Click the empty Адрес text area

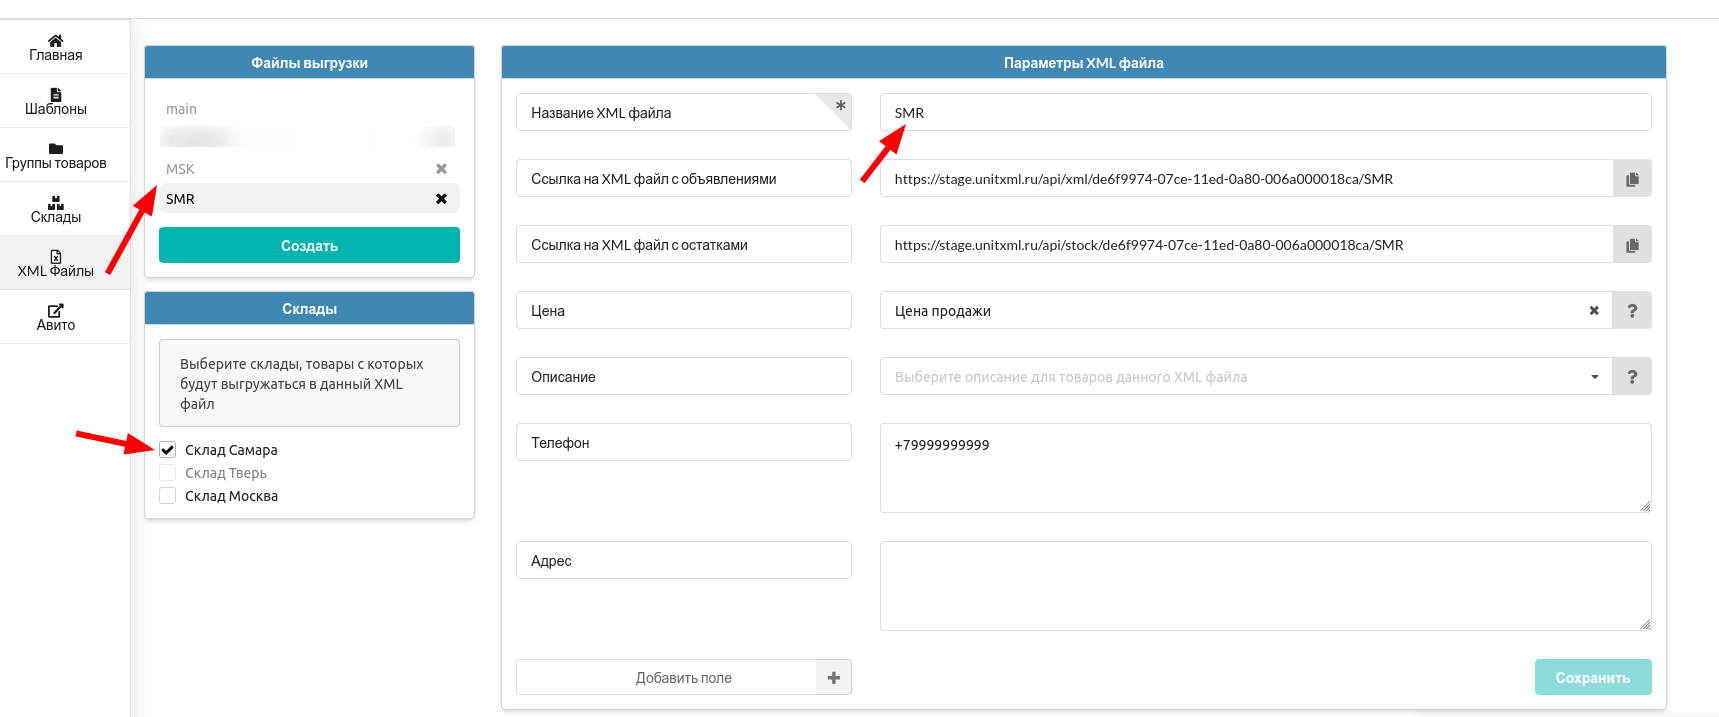point(1265,586)
